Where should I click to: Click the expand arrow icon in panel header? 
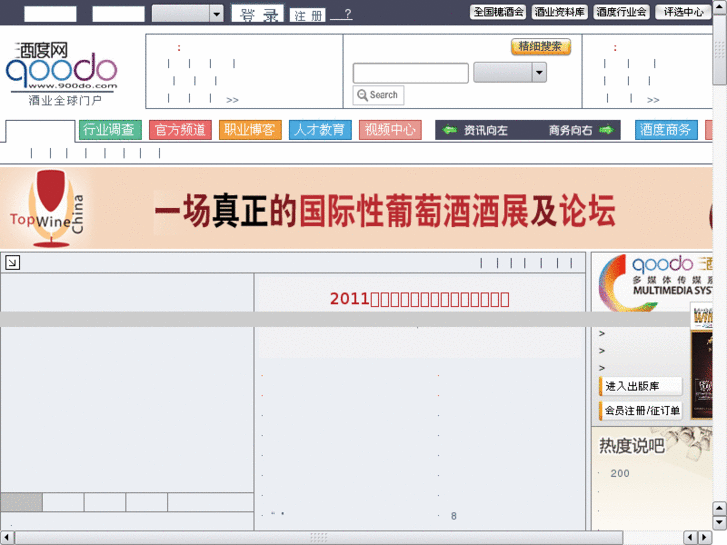(13, 263)
